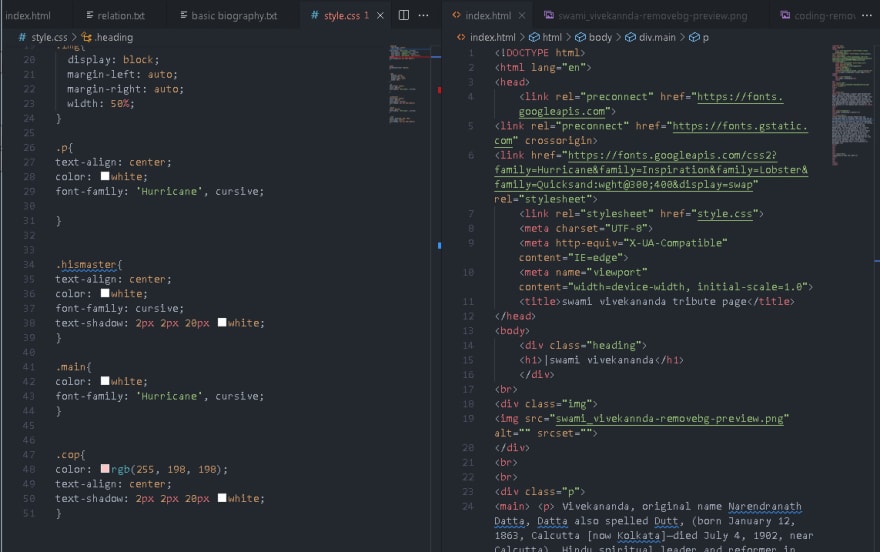This screenshot has width=880, height=552.
Task: Click the .cop selector in style.css
Action: coord(67,454)
